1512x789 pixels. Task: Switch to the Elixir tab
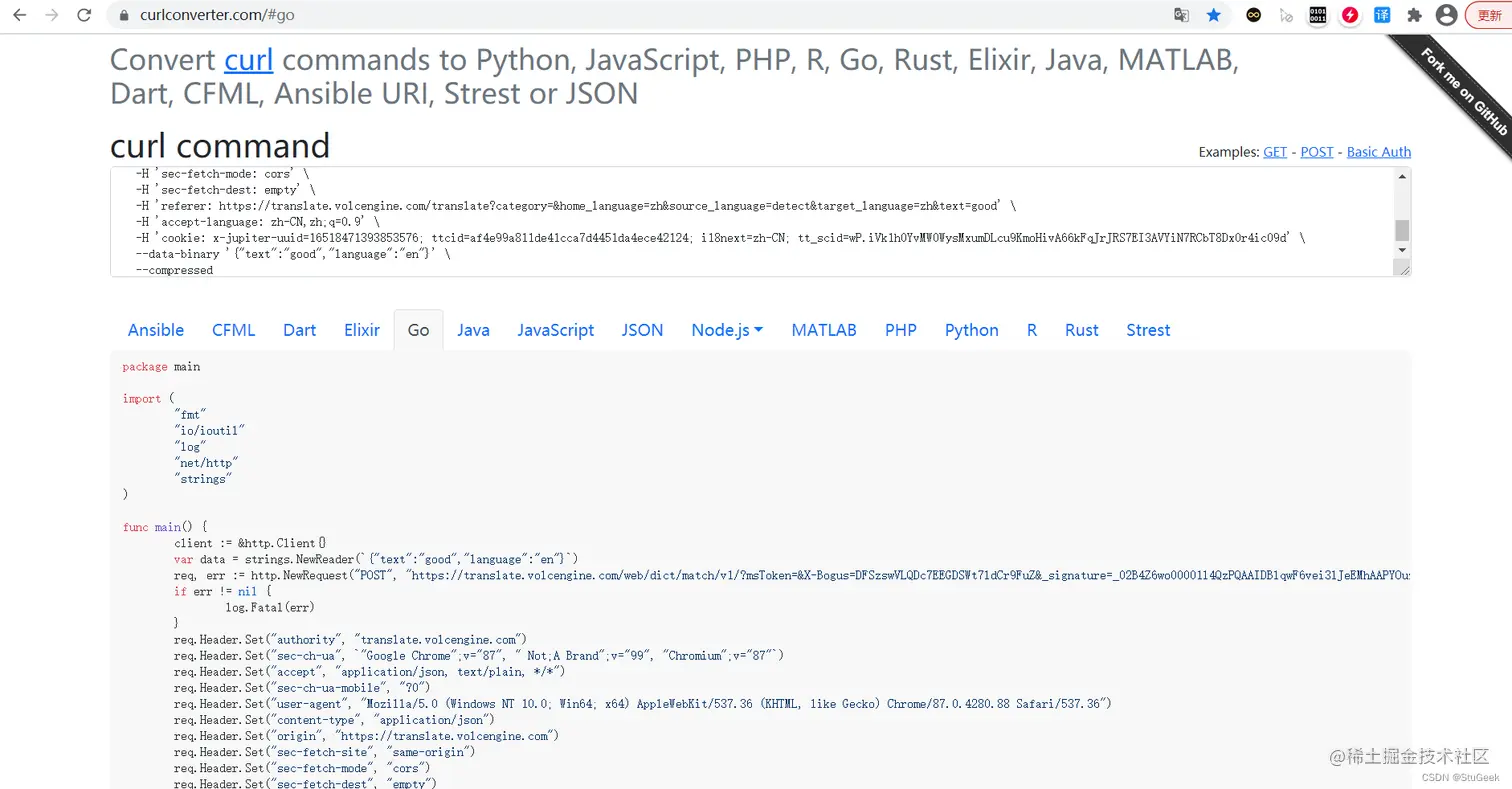coord(362,330)
